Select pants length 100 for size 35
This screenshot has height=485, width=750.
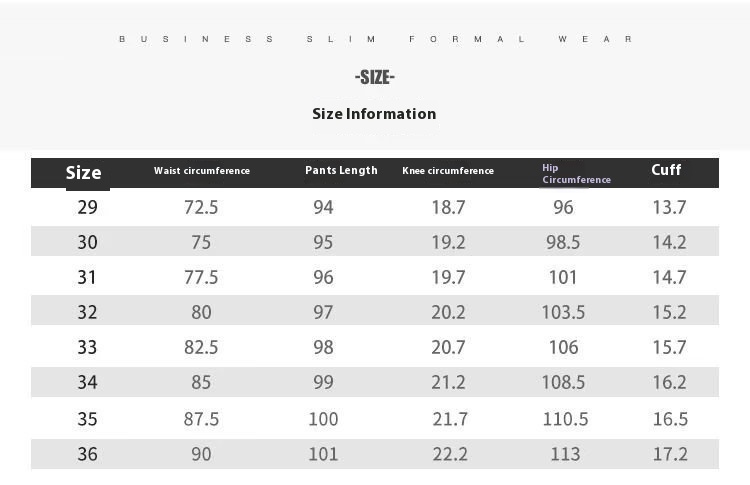(x=323, y=419)
